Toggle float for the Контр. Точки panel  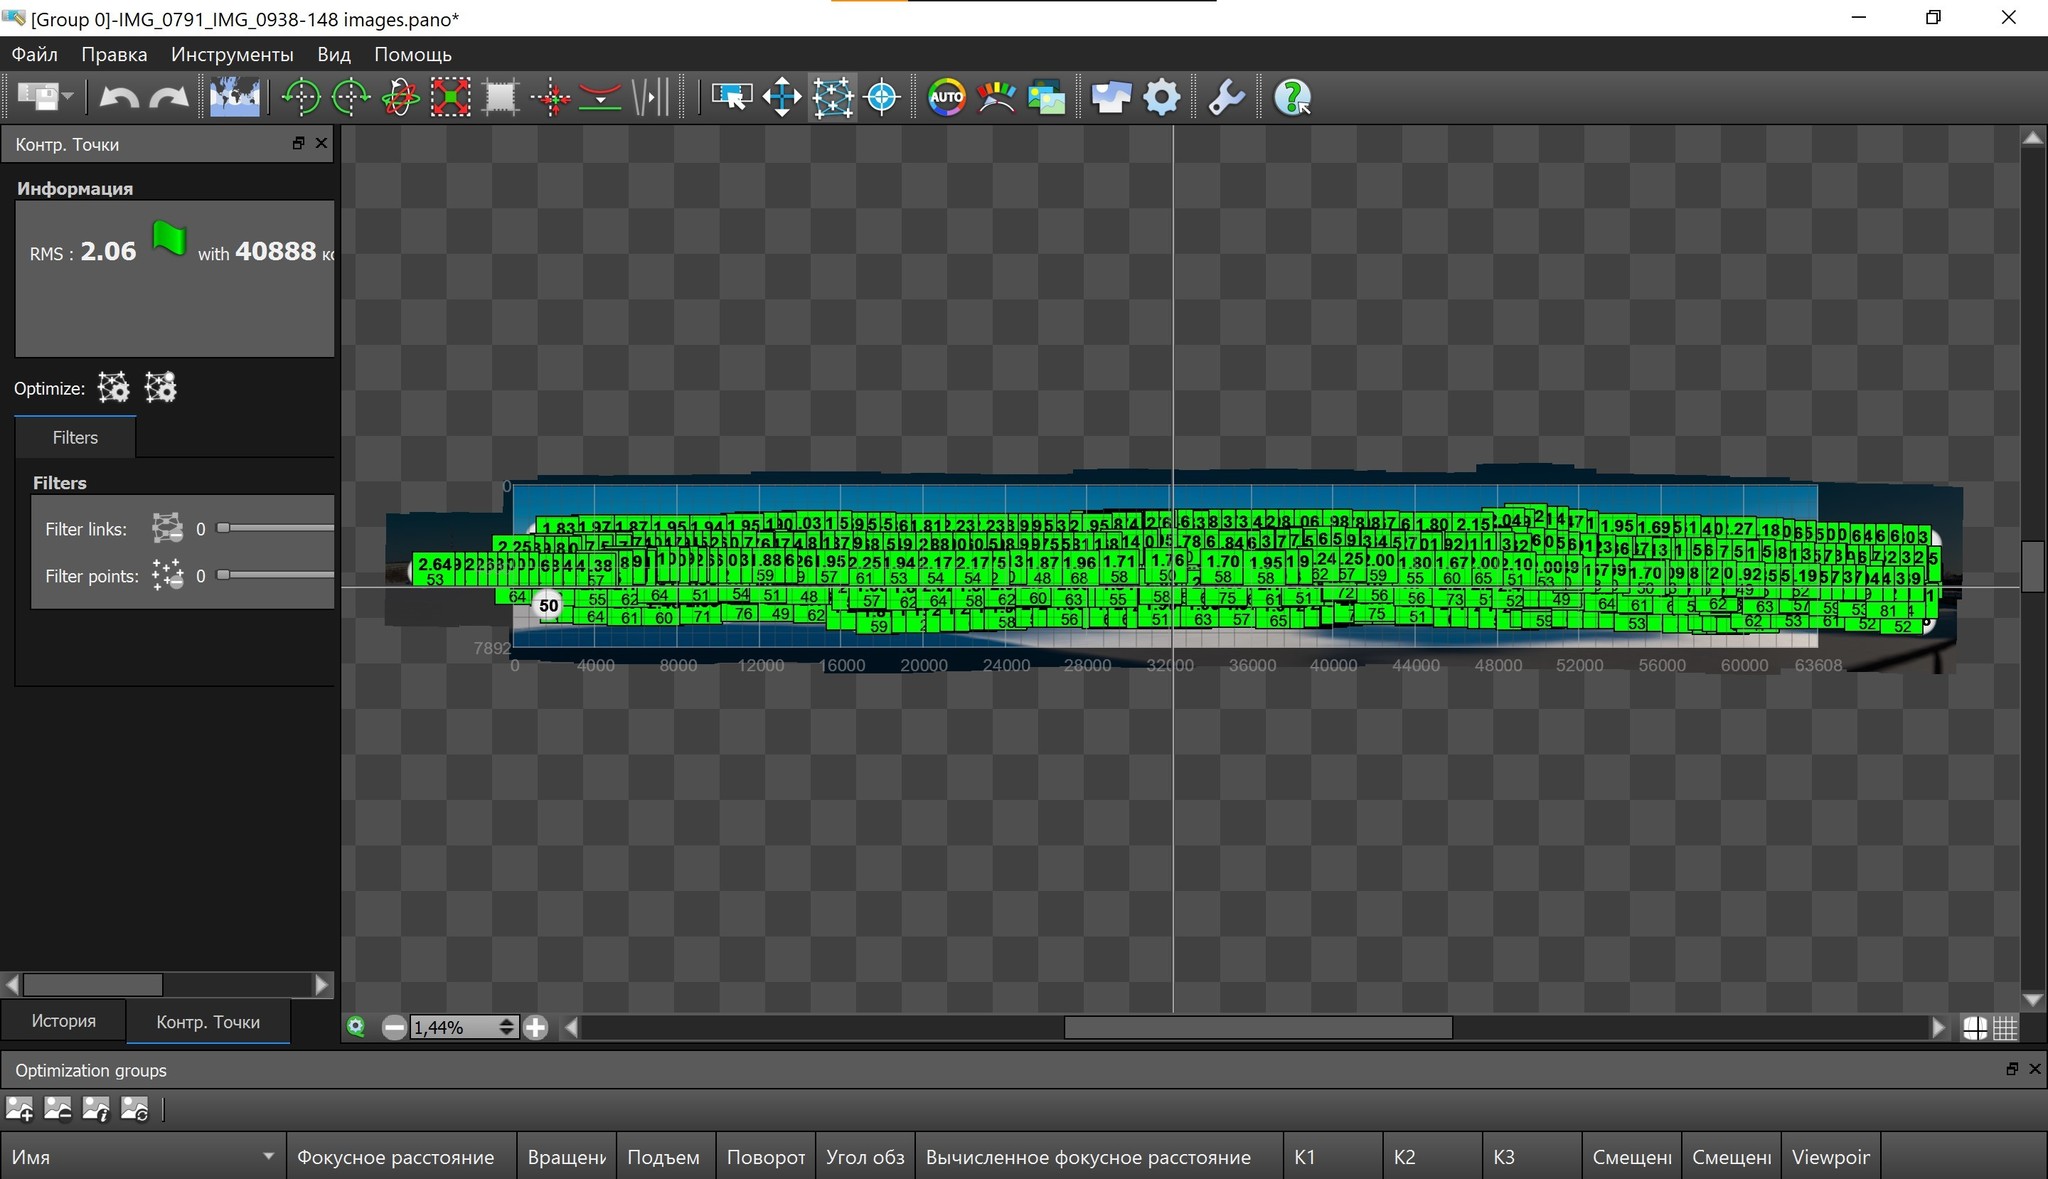(298, 143)
